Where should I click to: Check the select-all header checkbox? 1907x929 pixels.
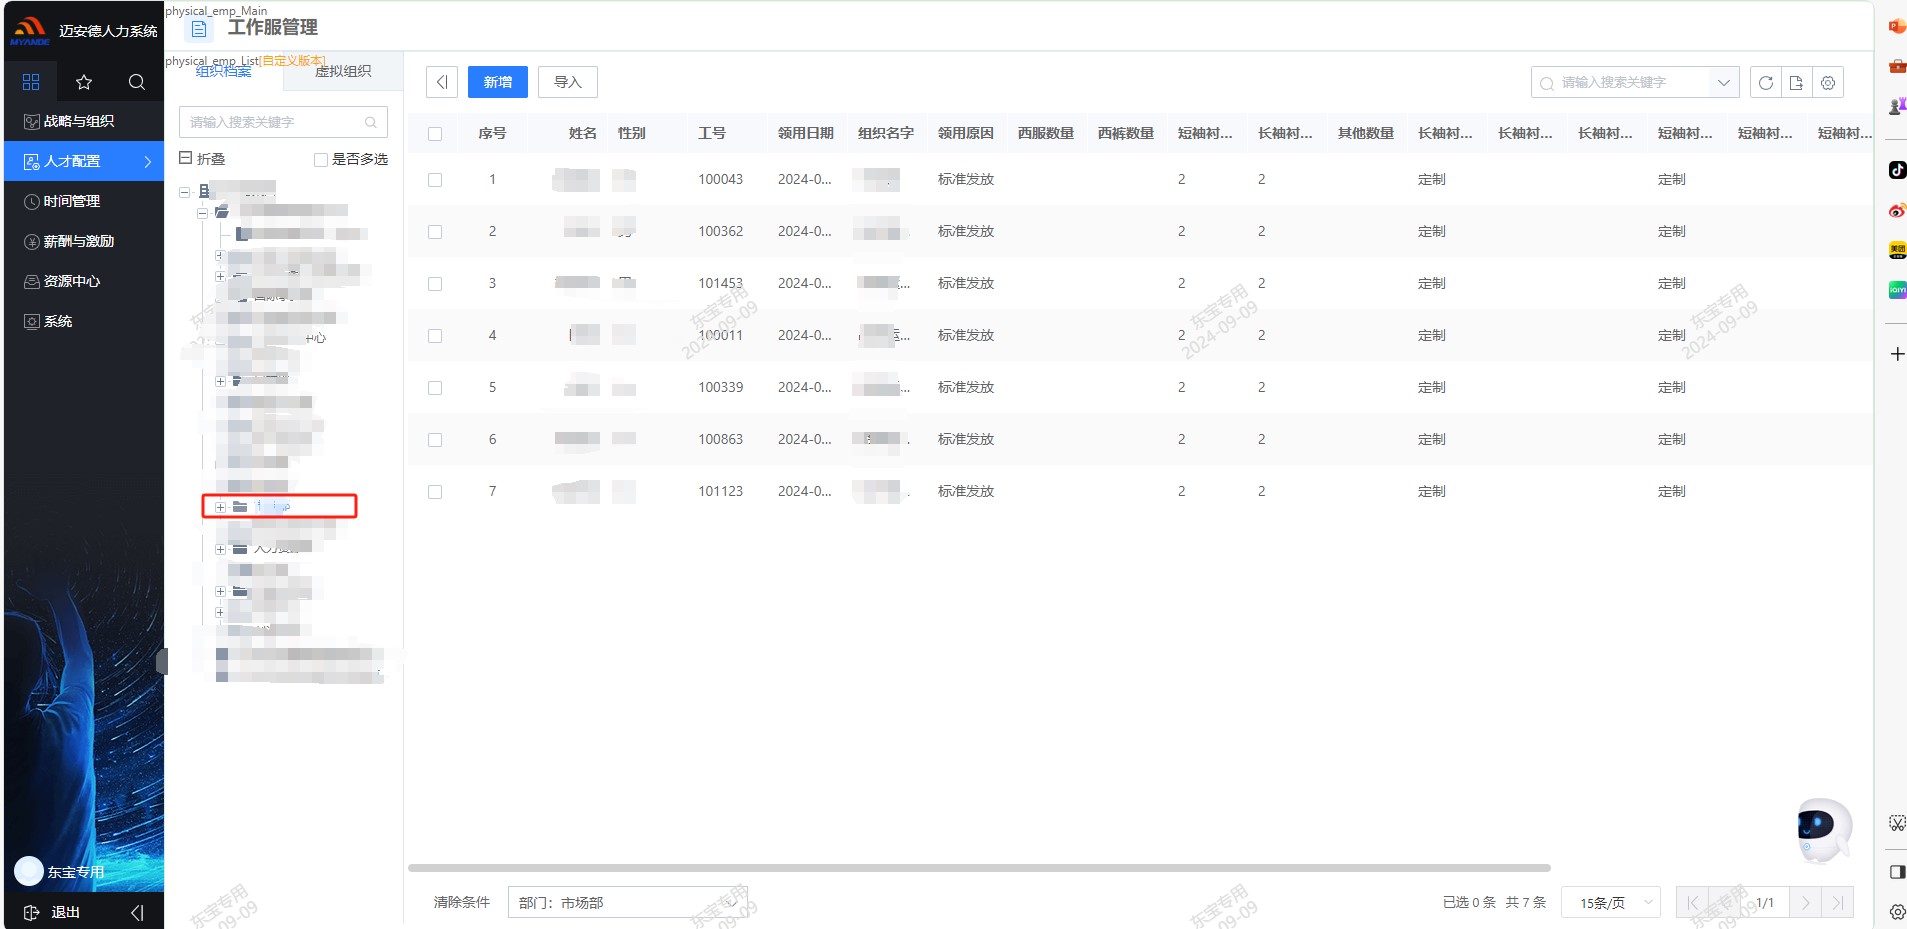(x=435, y=134)
